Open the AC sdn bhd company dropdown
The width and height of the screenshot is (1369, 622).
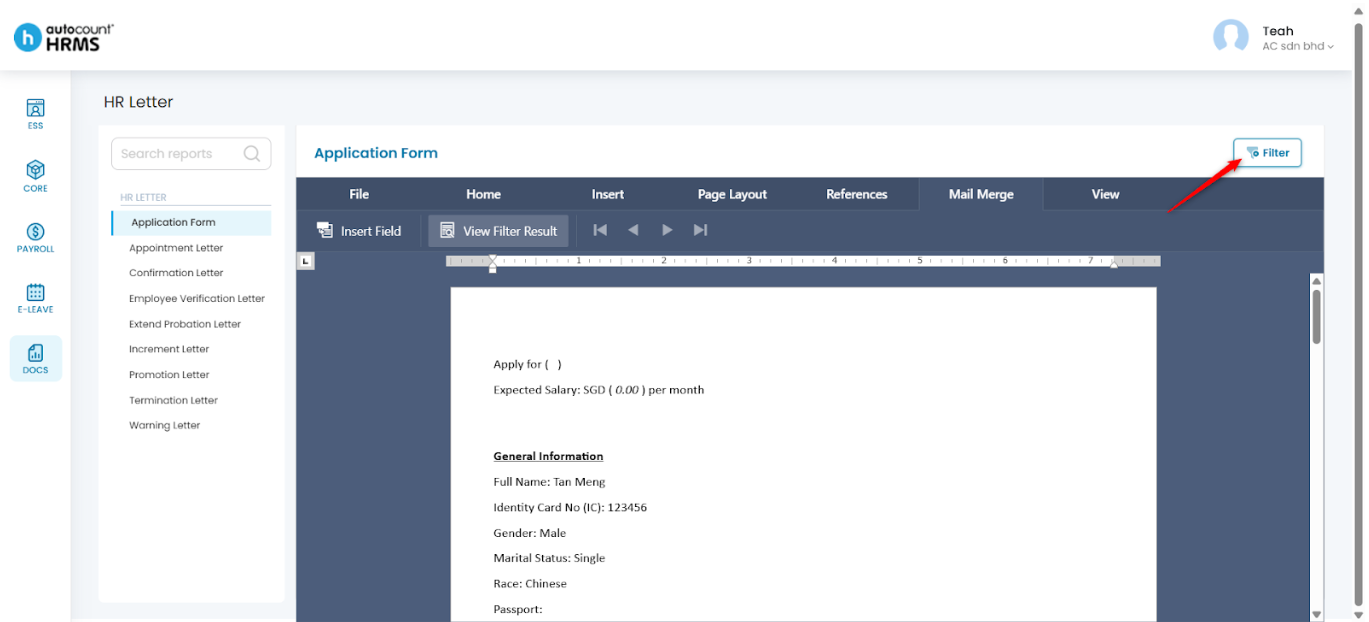click(x=1297, y=46)
